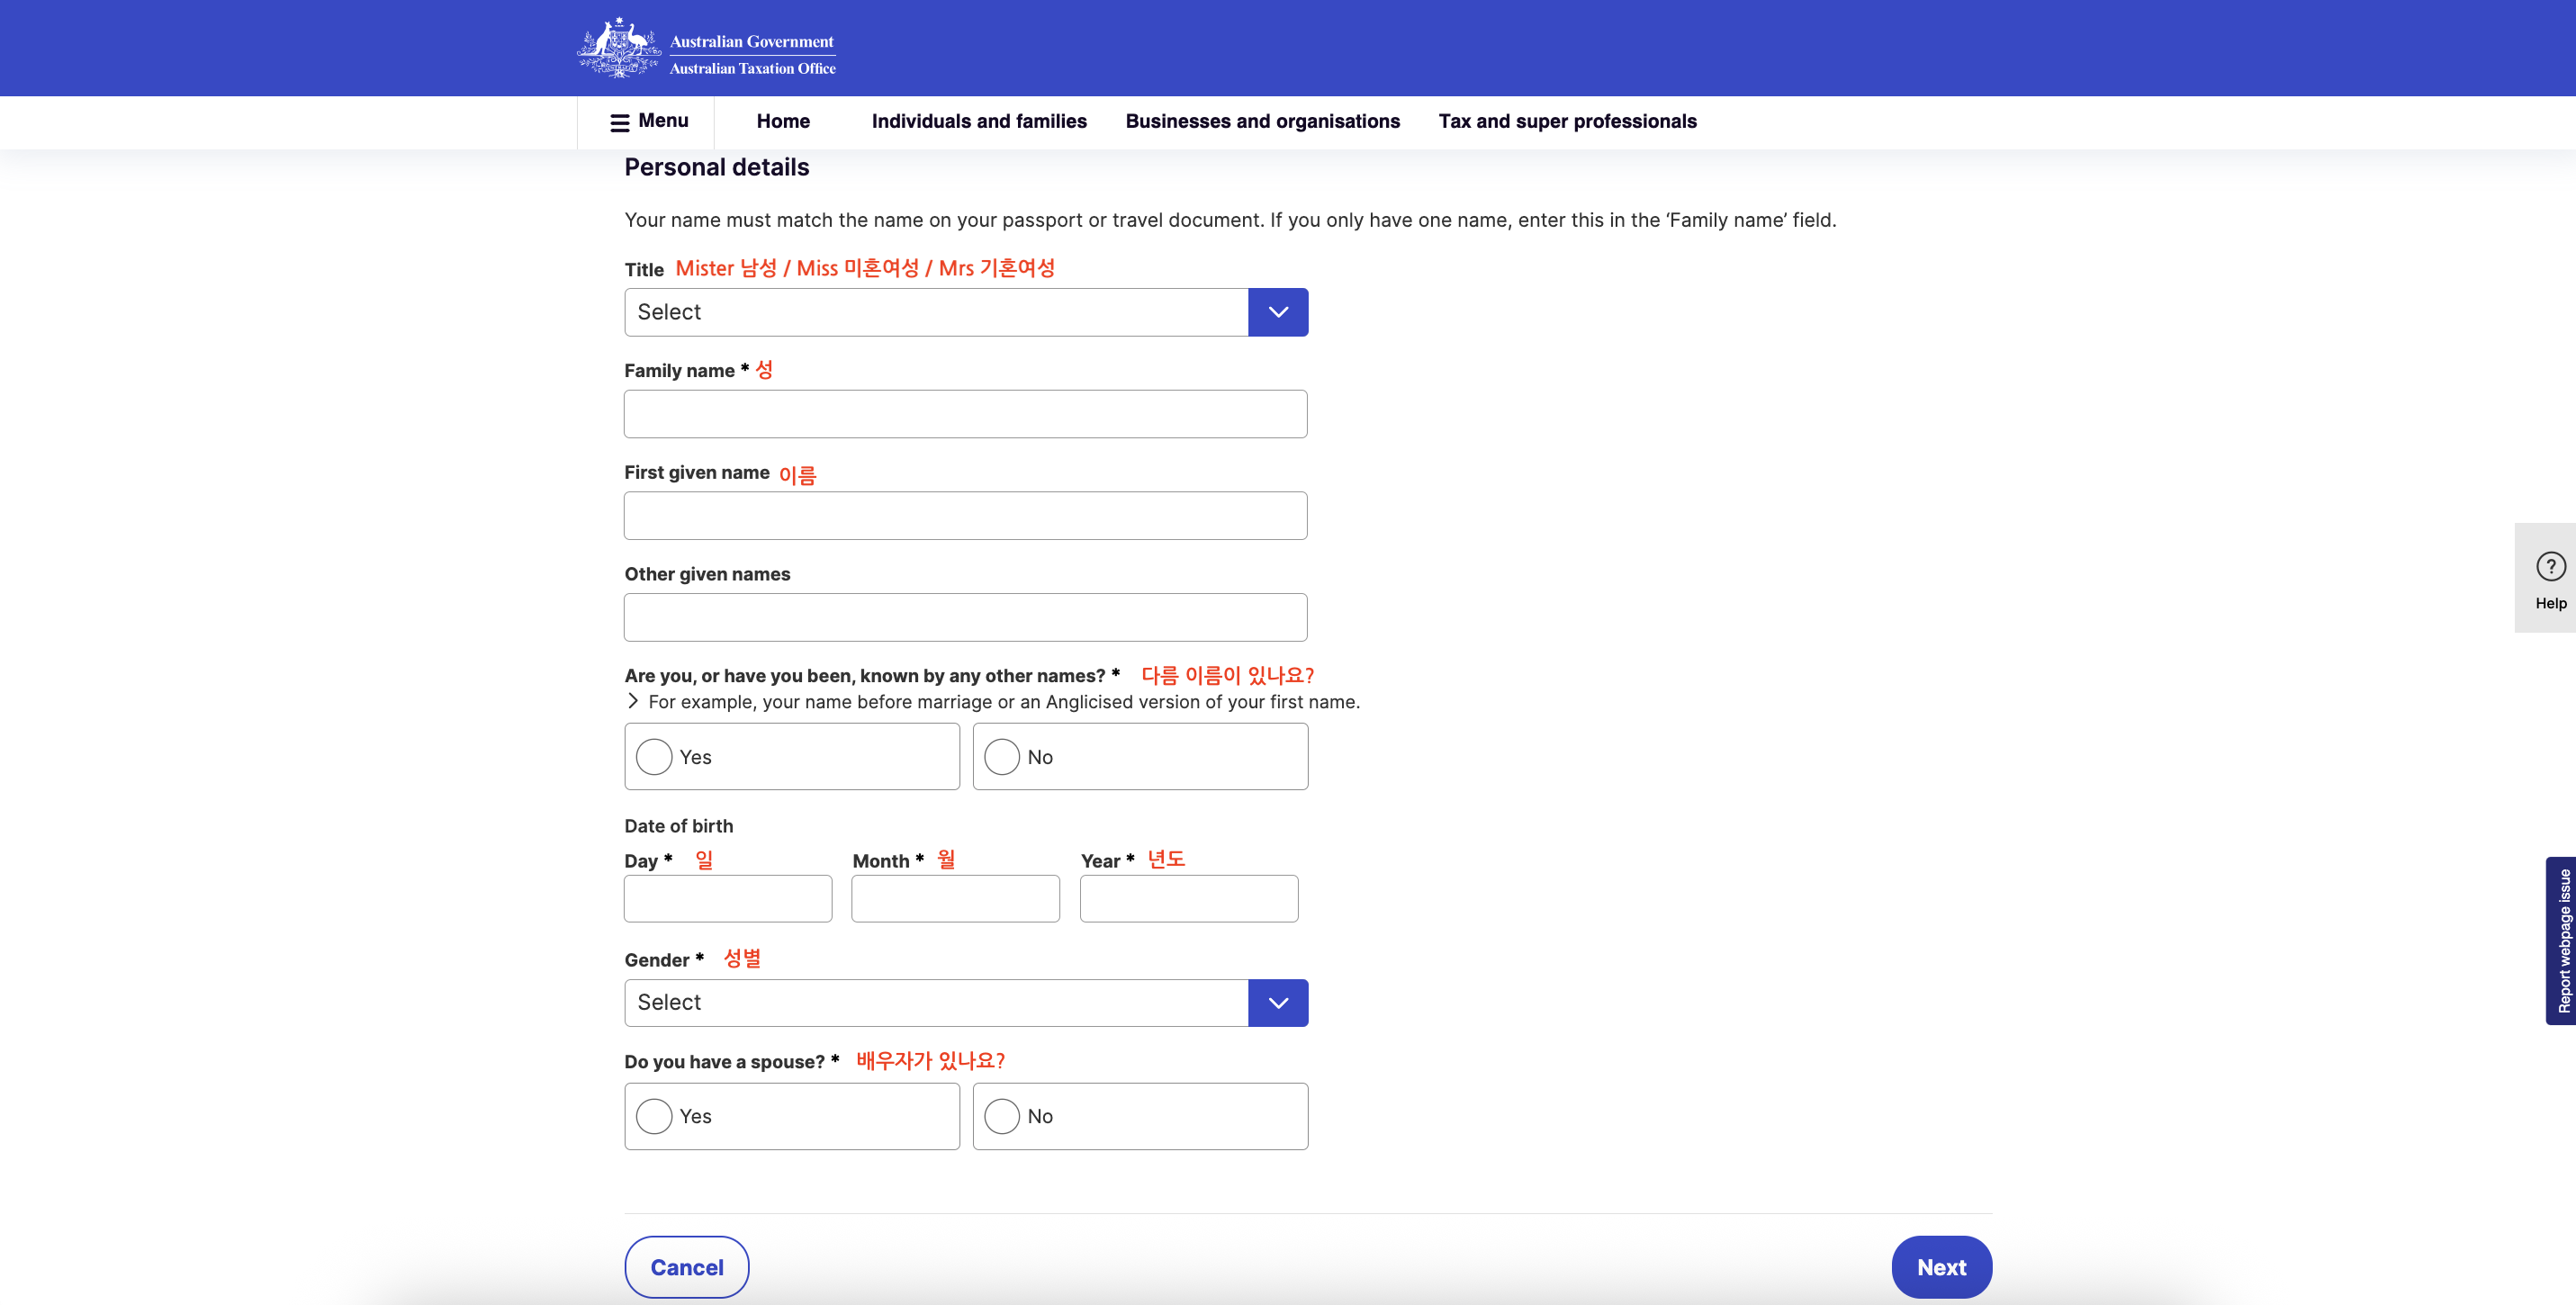
Task: Click the Year of birth field
Action: click(x=1188, y=898)
